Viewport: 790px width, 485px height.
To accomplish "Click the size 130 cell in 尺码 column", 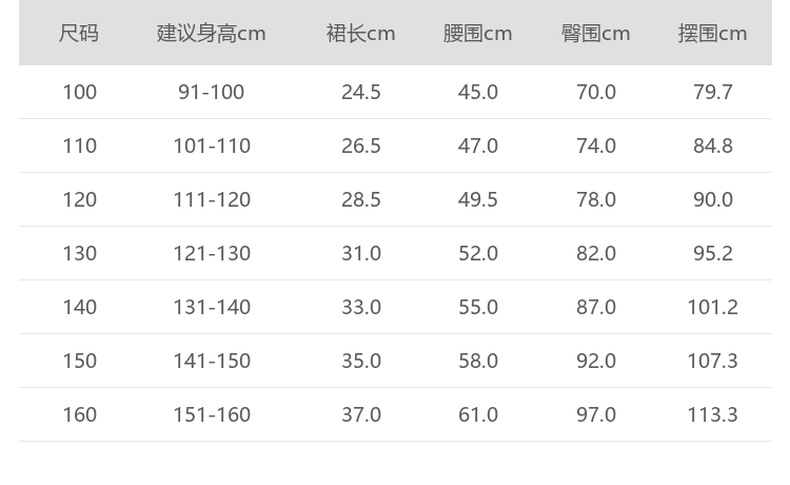I will tap(80, 253).
